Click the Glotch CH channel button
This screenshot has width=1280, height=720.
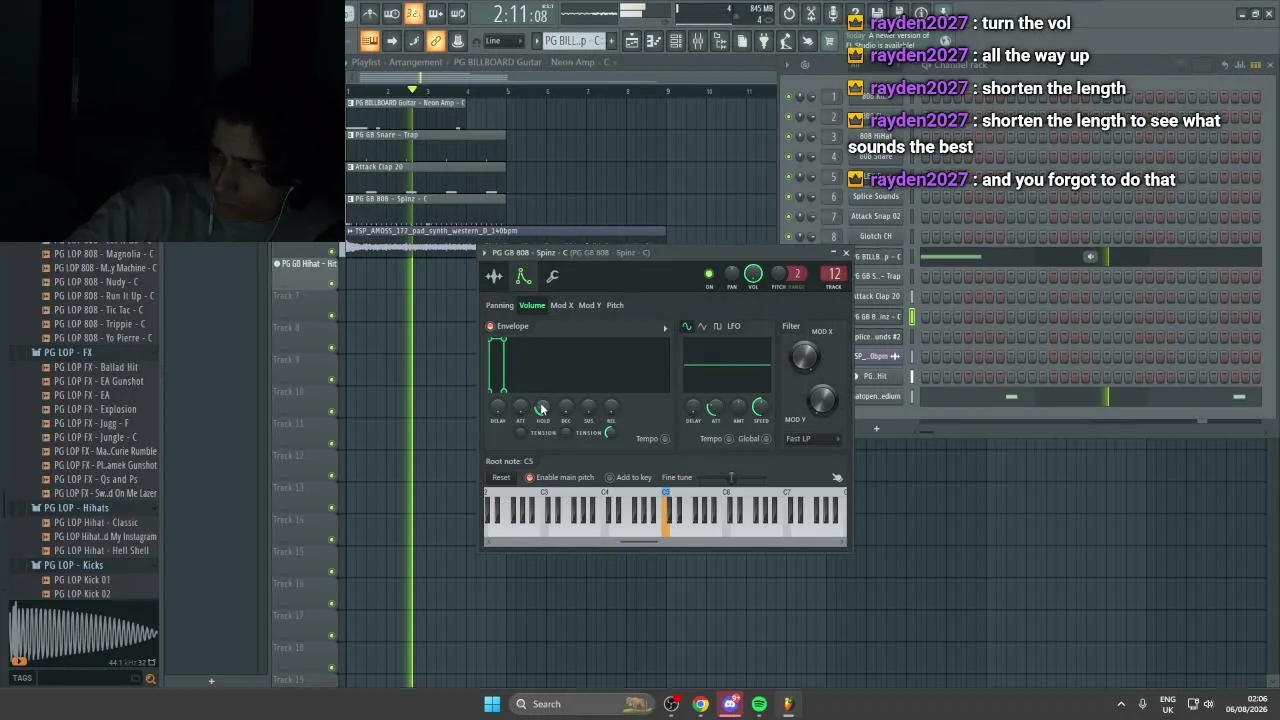[x=876, y=237]
